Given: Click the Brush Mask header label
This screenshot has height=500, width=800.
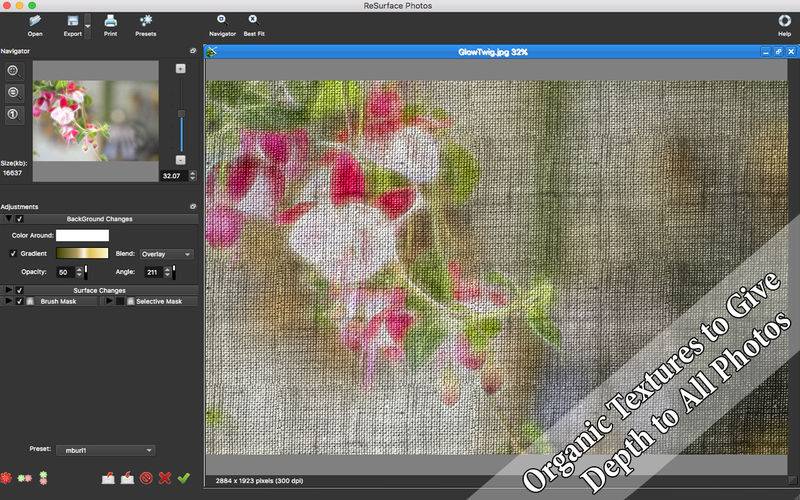Looking at the screenshot, I should point(58,302).
